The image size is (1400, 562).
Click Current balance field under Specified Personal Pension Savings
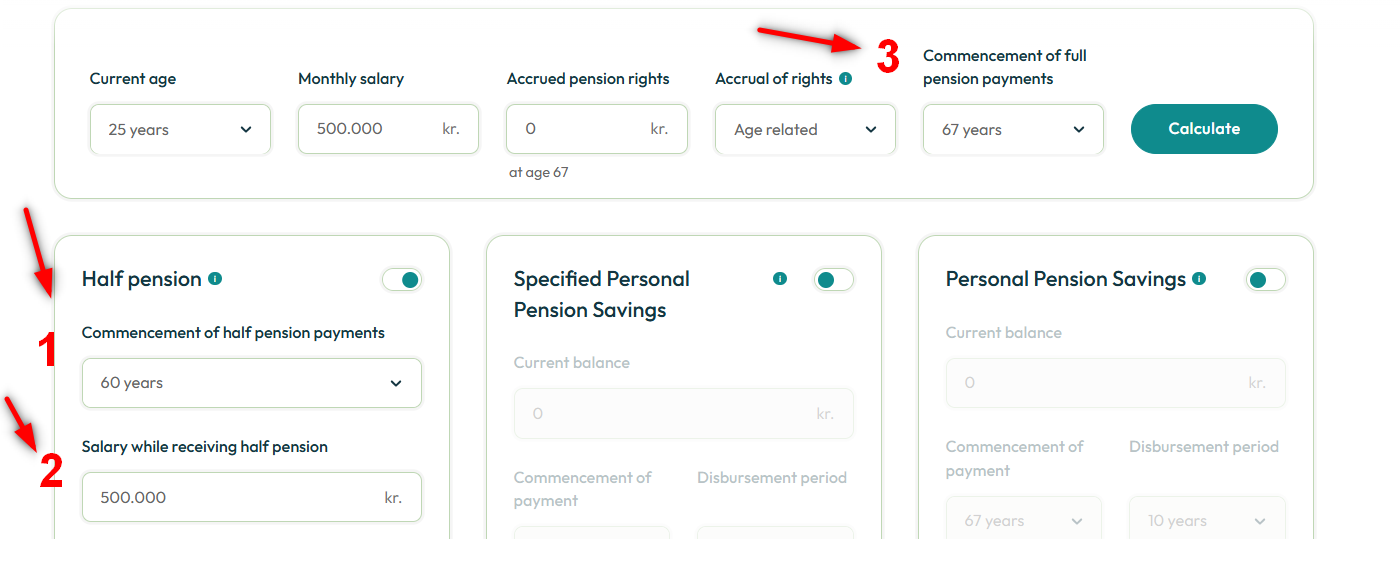click(684, 413)
